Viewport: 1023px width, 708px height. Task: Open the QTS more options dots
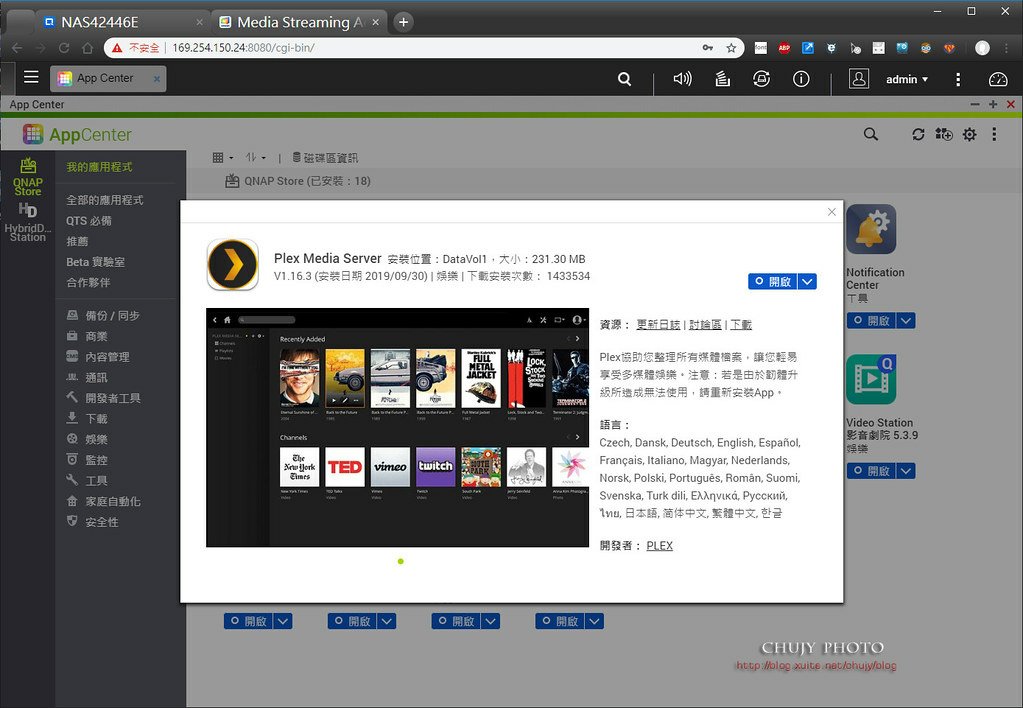point(958,80)
